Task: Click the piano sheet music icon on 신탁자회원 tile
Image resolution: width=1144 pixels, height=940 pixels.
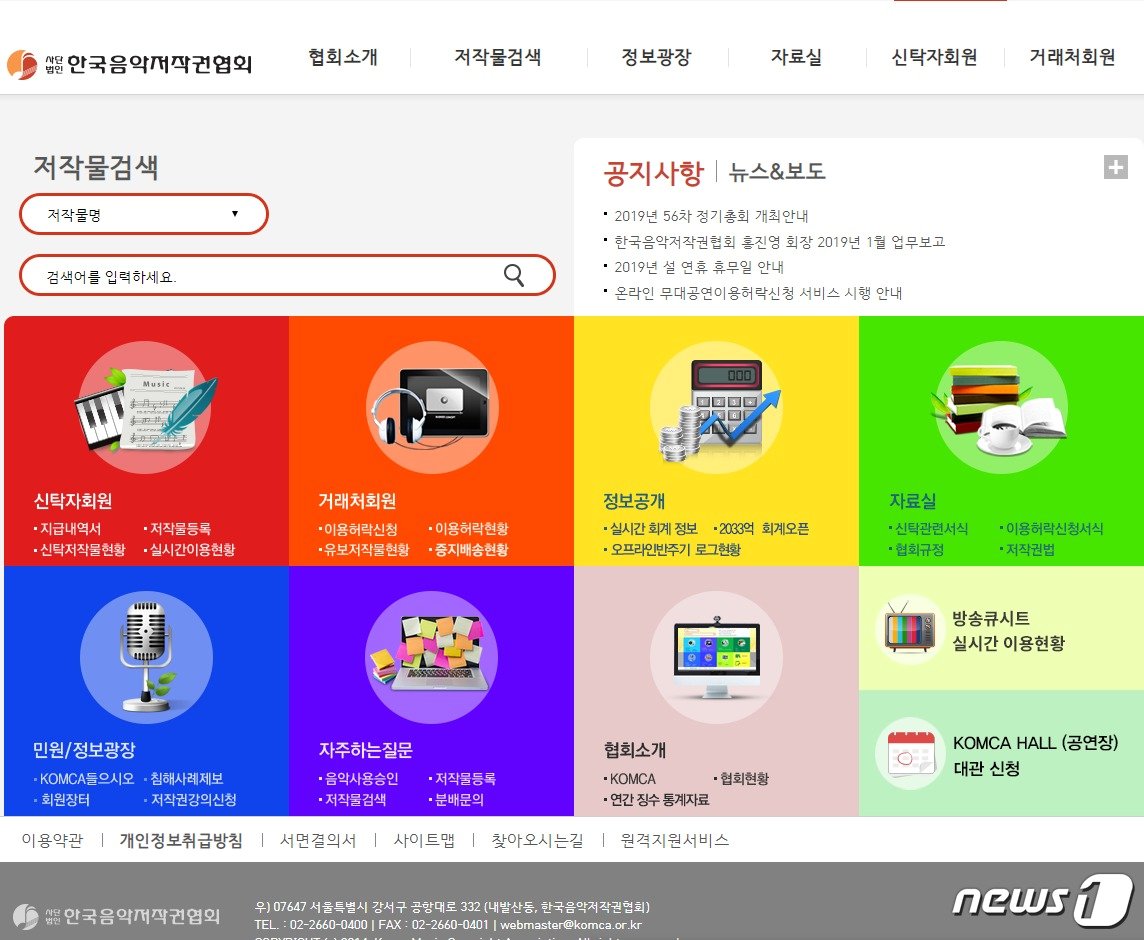Action: click(x=145, y=405)
